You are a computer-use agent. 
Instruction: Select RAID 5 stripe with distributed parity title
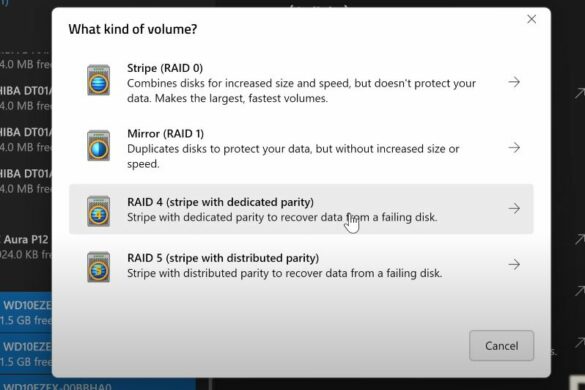223,258
